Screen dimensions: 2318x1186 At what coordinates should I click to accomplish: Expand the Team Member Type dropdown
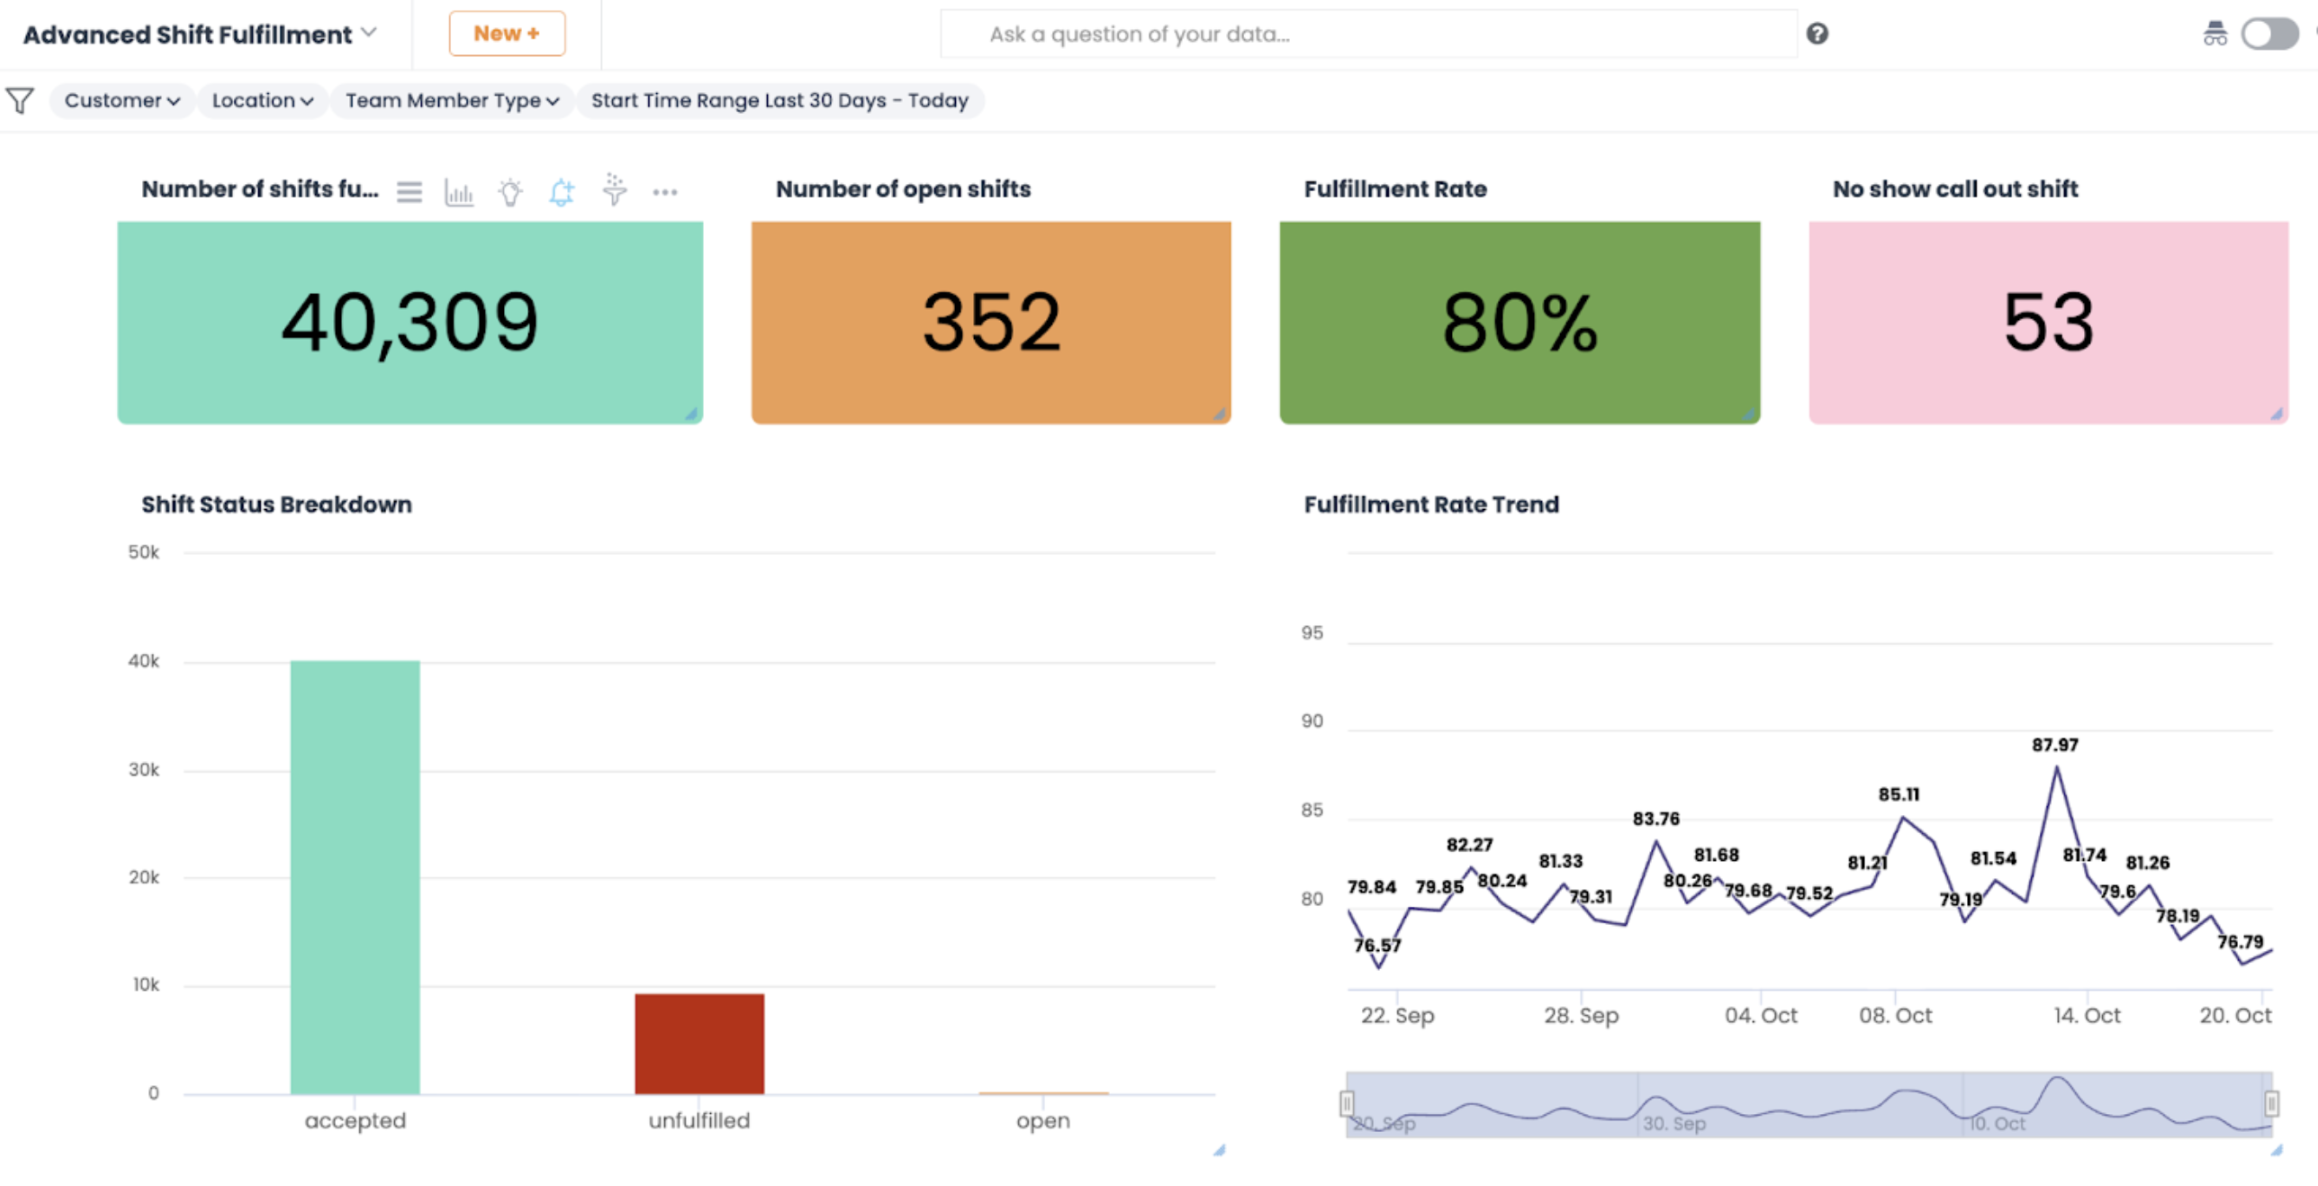tap(451, 100)
